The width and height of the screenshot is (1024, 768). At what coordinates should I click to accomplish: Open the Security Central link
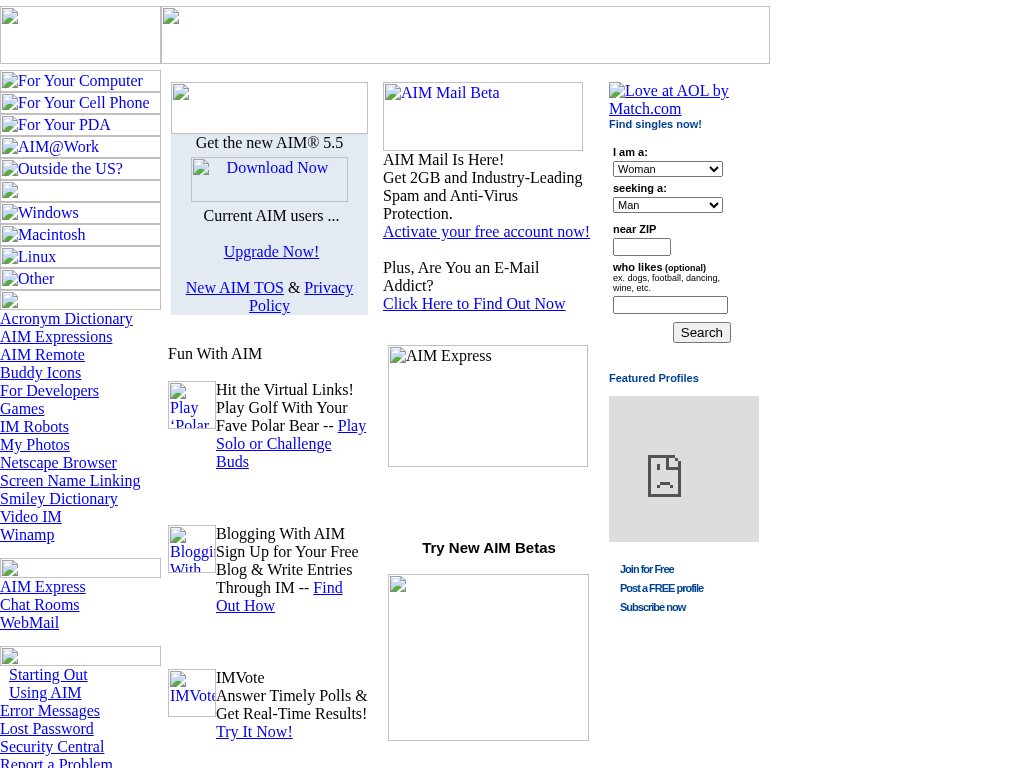point(52,747)
